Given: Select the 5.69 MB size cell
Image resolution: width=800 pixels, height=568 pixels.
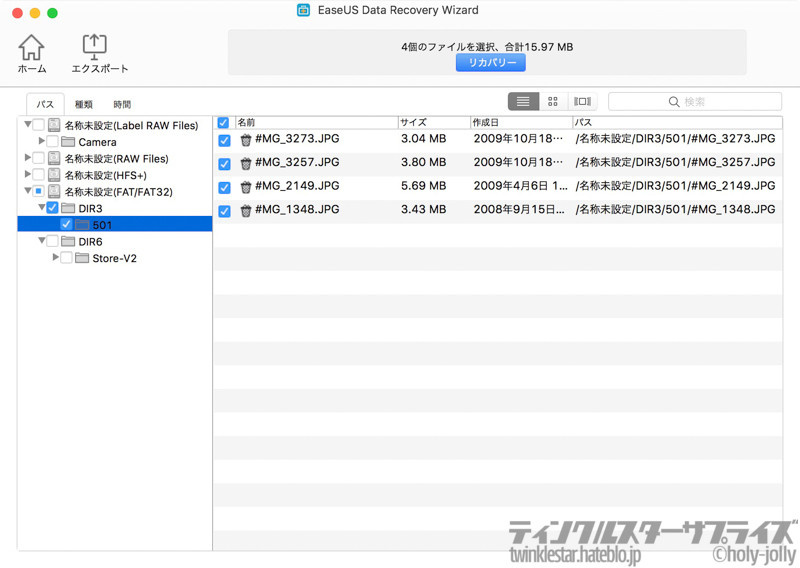Looking at the screenshot, I should tap(423, 186).
